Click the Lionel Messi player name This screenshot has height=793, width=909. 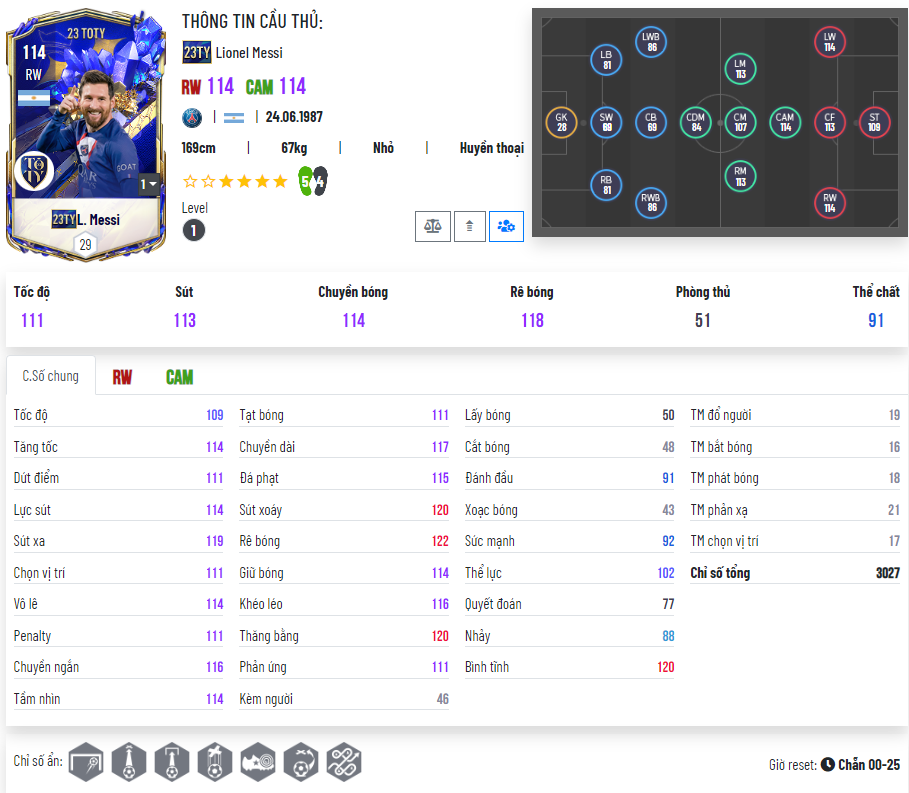(249, 53)
